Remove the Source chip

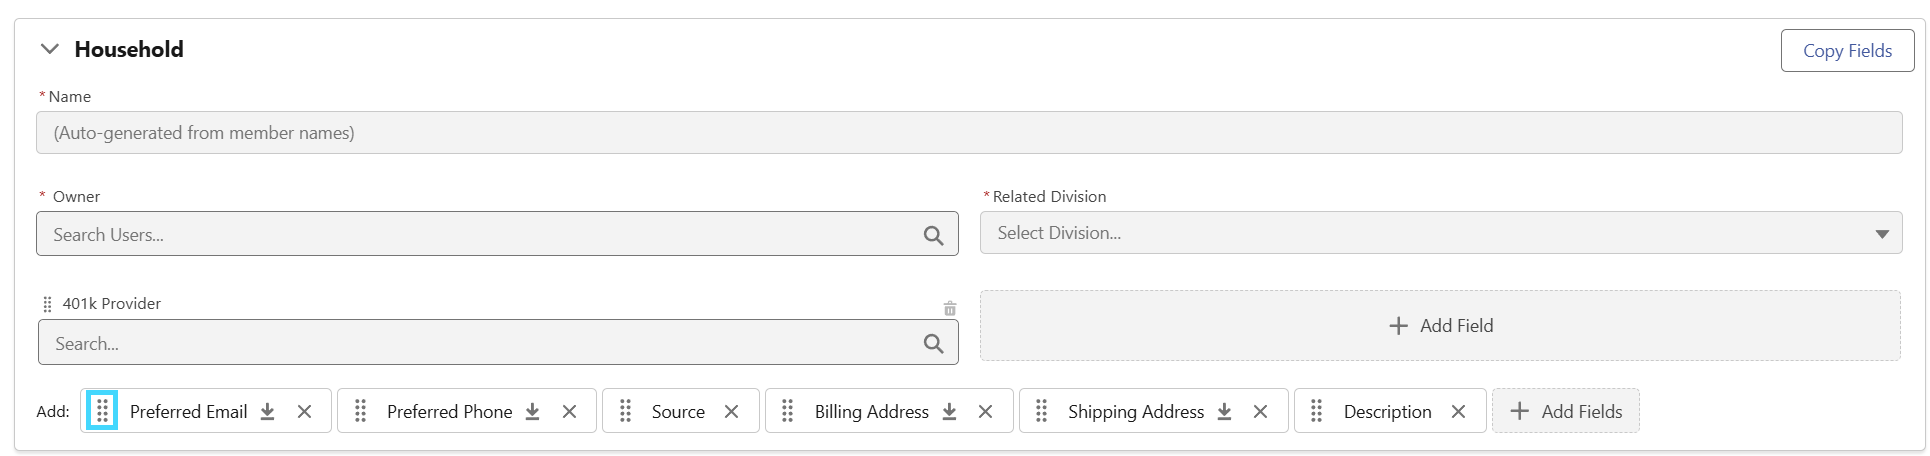tap(731, 412)
